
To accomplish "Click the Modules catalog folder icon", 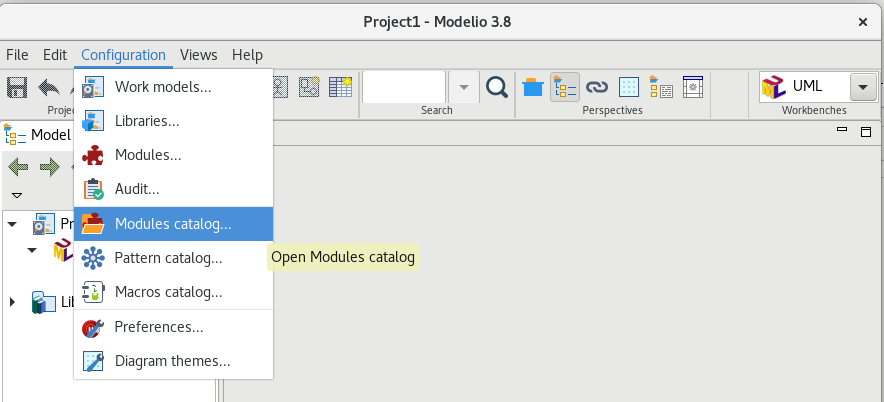I will pyautogui.click(x=92, y=224).
